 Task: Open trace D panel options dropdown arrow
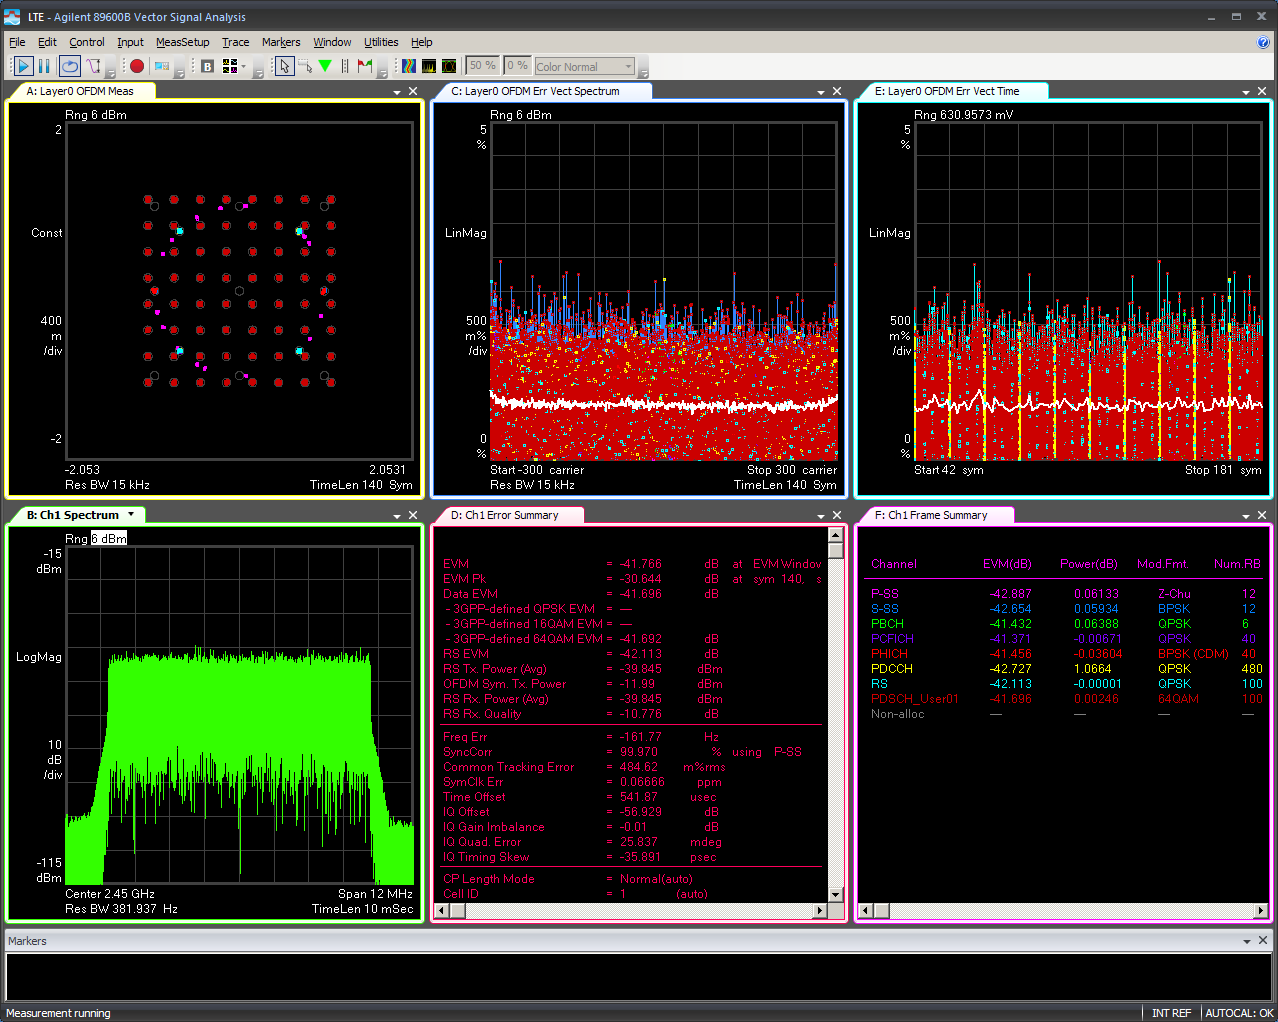tap(821, 516)
